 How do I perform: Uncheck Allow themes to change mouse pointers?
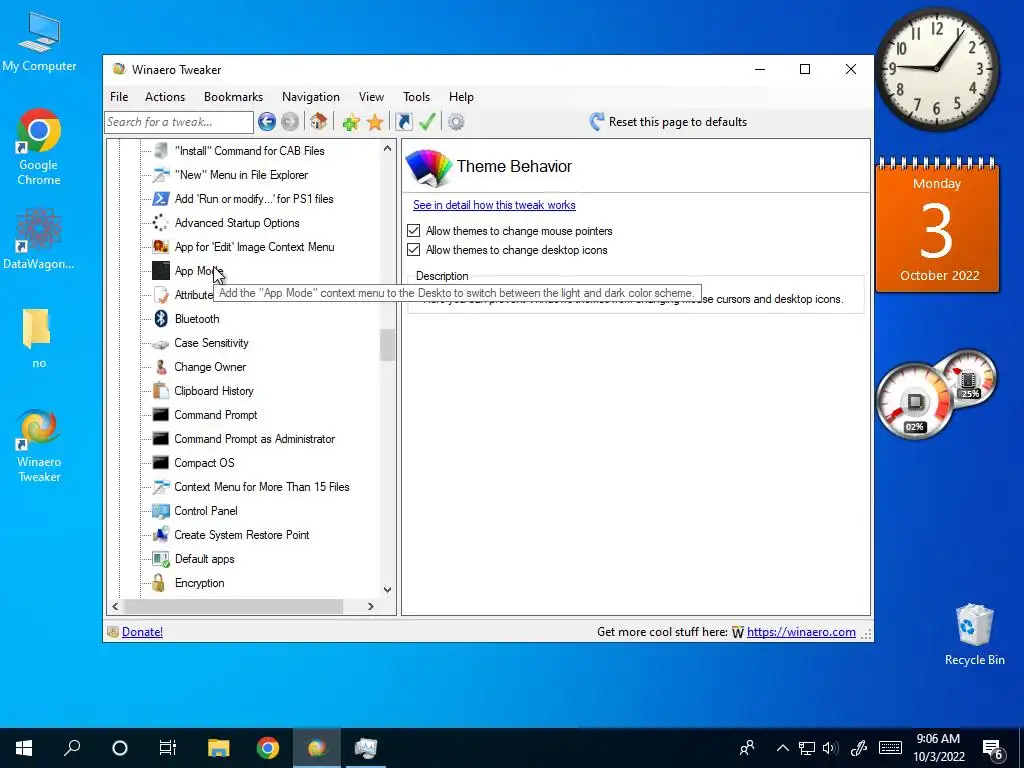click(x=413, y=231)
